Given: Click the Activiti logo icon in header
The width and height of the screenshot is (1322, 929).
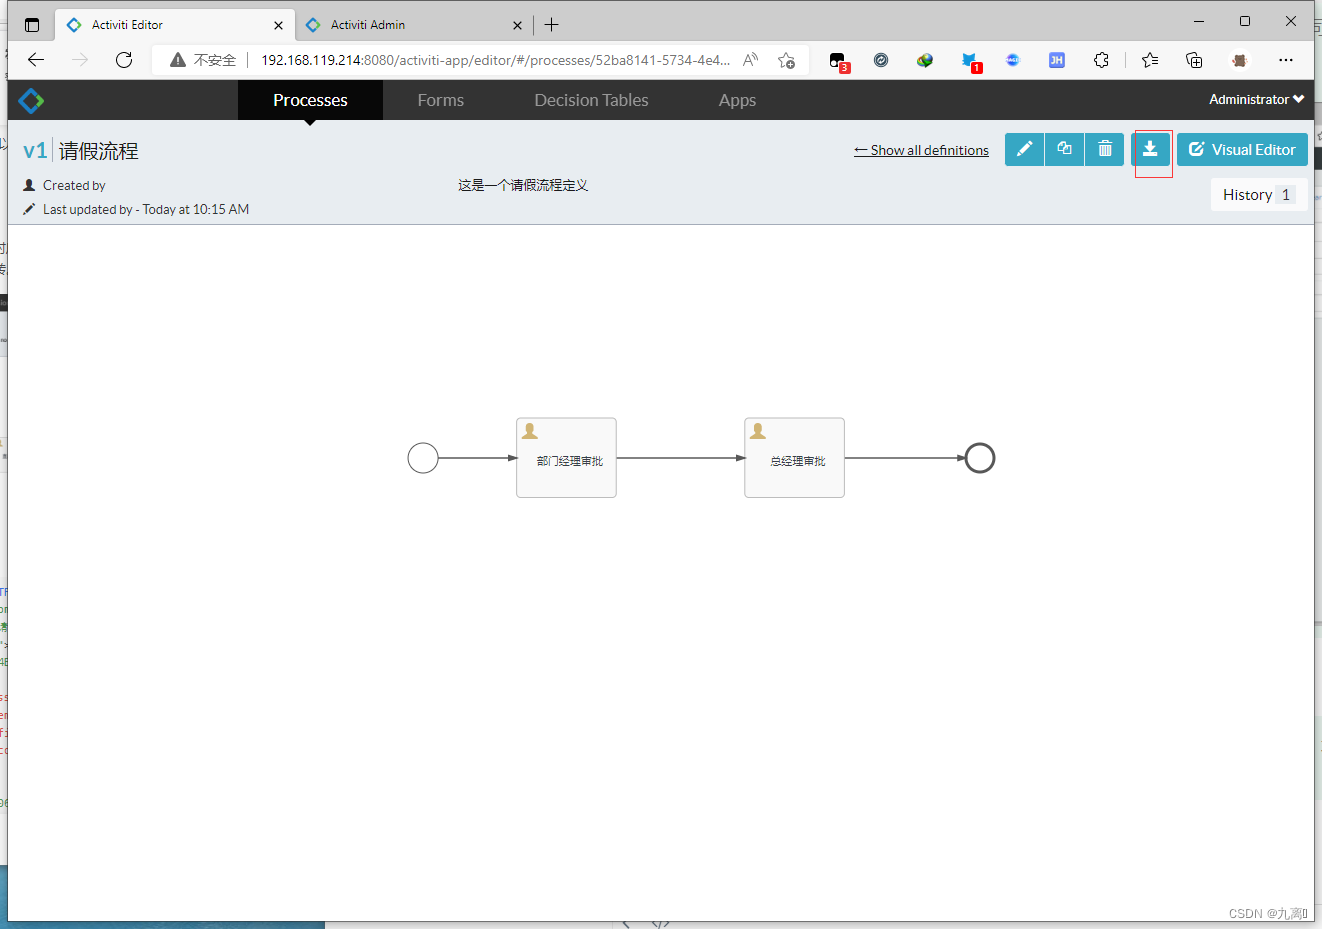Looking at the screenshot, I should pyautogui.click(x=31, y=100).
